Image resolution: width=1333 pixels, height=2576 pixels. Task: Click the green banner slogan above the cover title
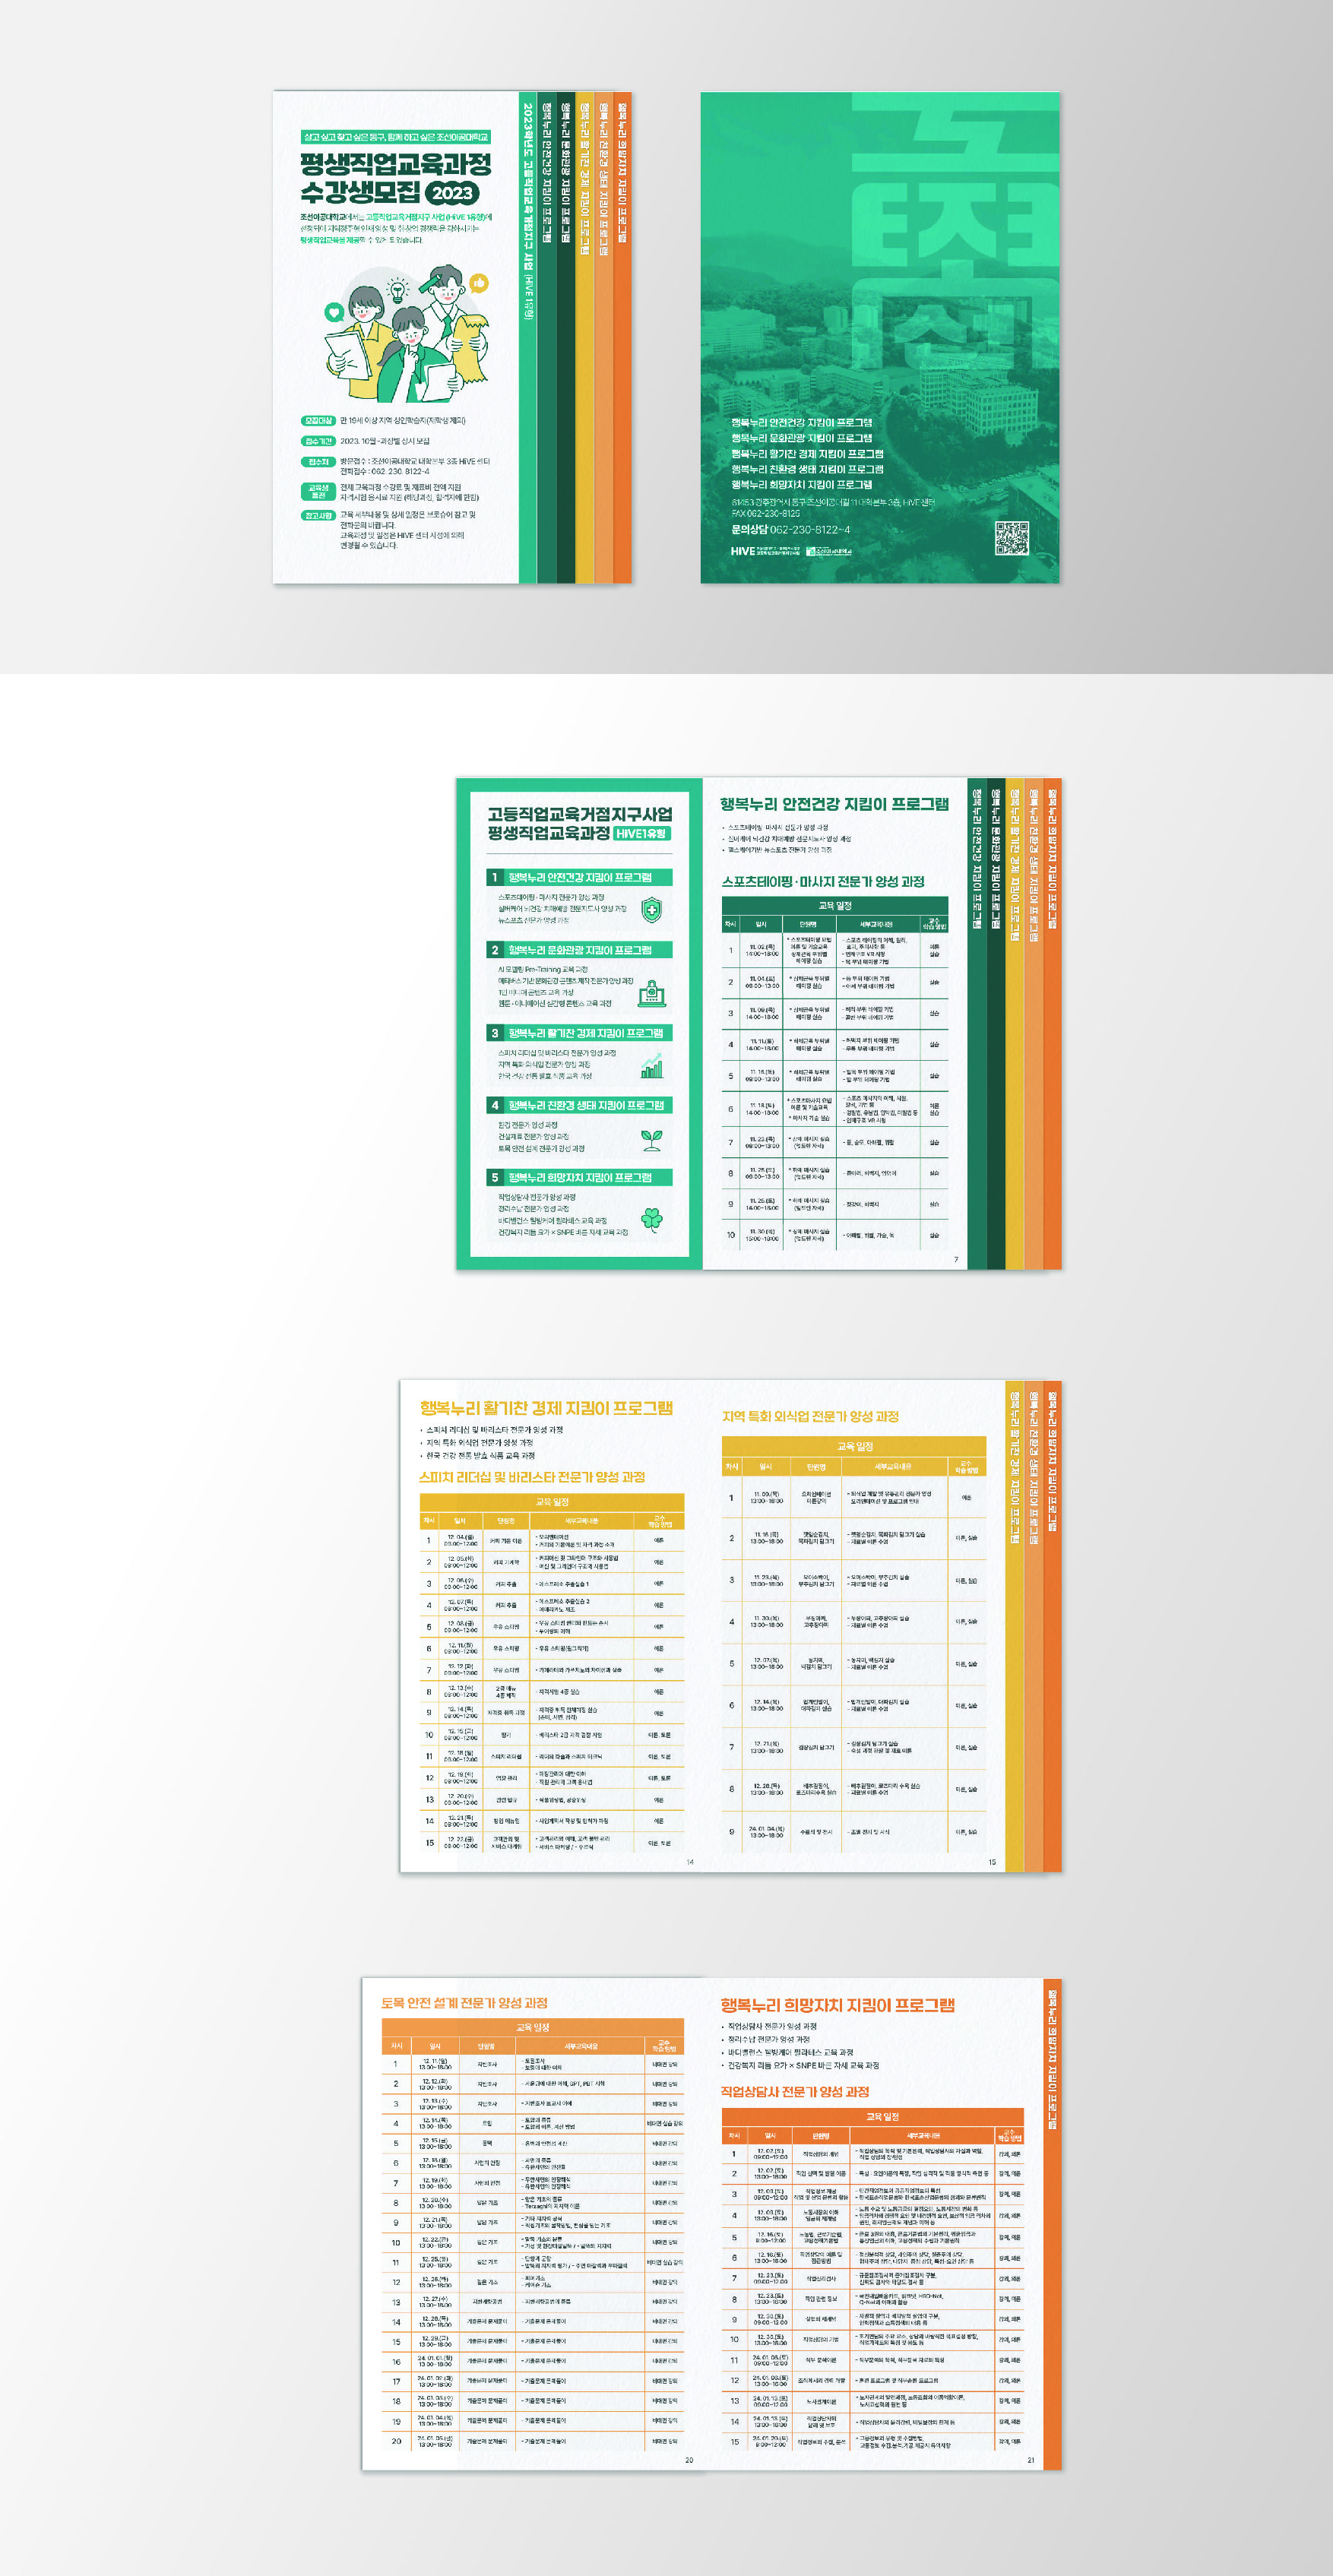coord(395,137)
